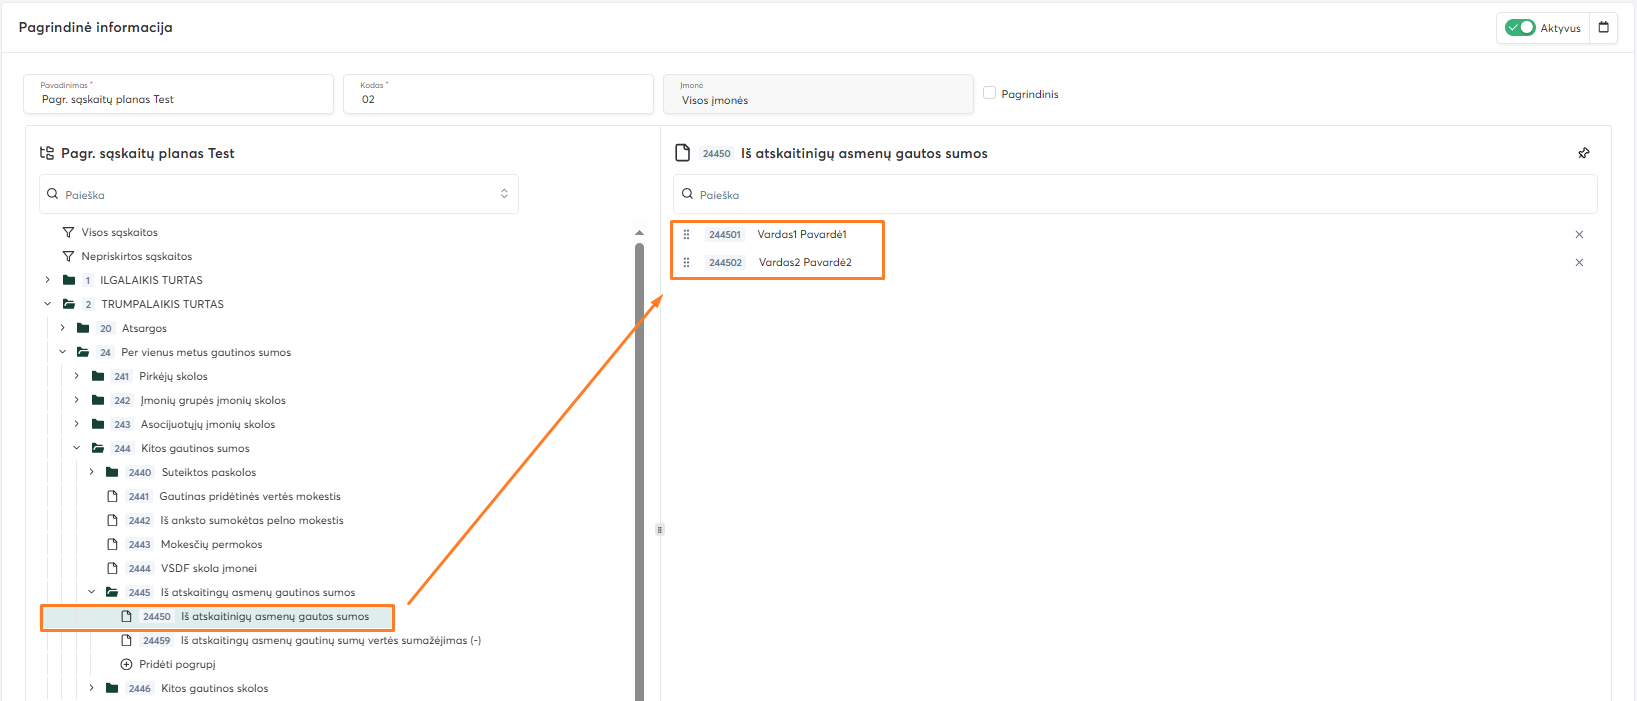The width and height of the screenshot is (1637, 701).
Task: Select account 2441 Gautinas pridėtinės vertės mokestis
Action: pyautogui.click(x=249, y=496)
